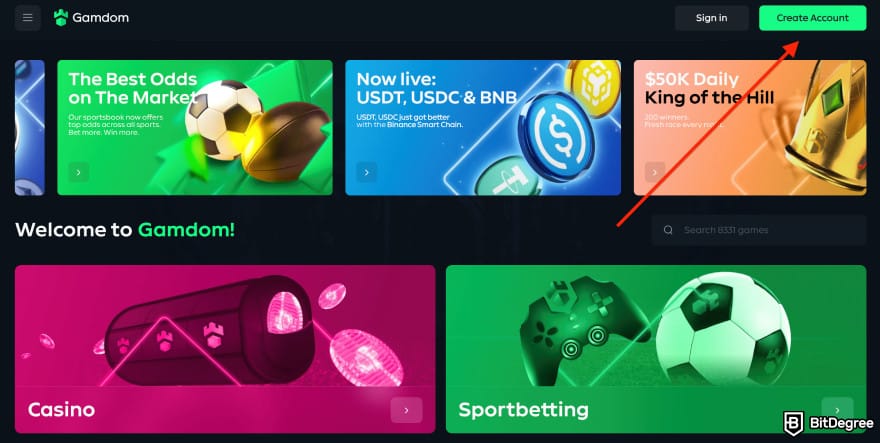Open the Casino category card
Image resolution: width=880 pixels, height=443 pixels.
pos(225,349)
